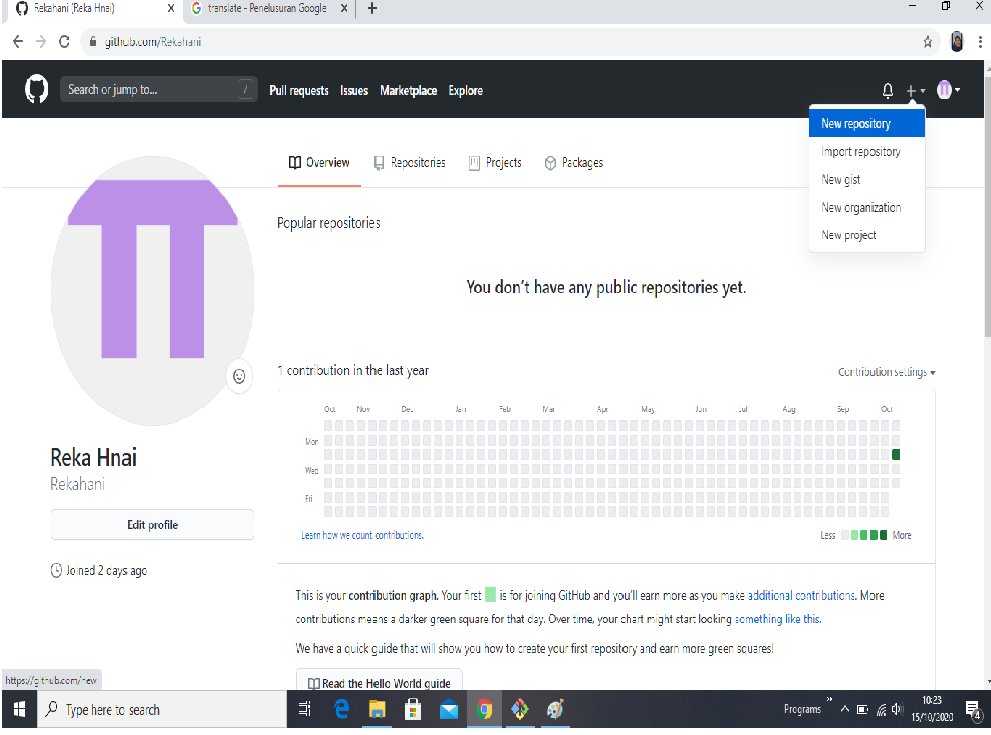Open the Action Center notifications icon
Screen dimensions: 991x735
tap(973, 710)
